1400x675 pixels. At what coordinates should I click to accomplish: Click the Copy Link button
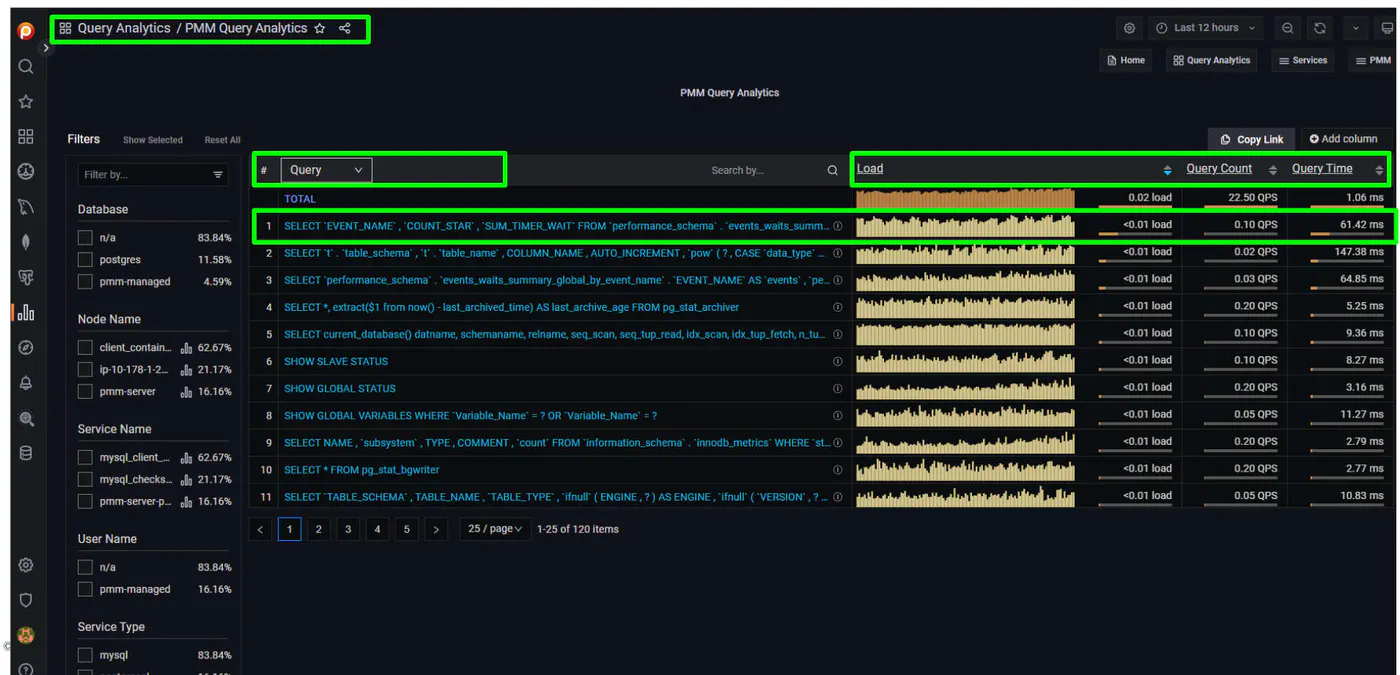[x=1252, y=139]
